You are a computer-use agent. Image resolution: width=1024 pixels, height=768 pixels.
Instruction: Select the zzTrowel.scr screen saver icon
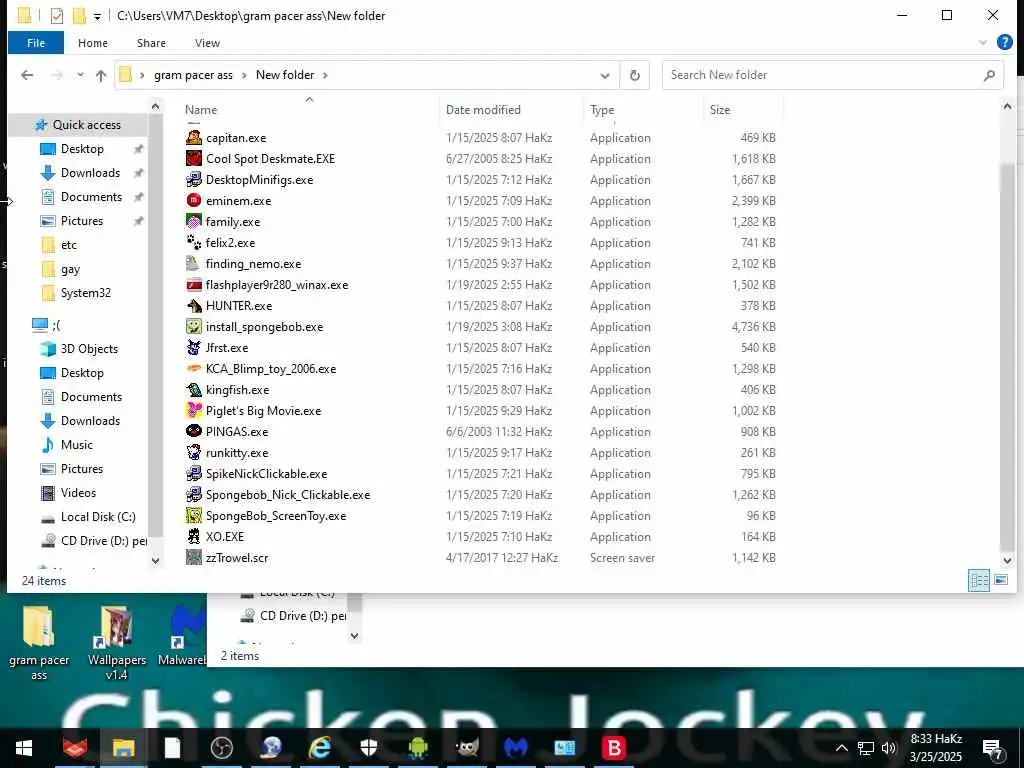point(193,558)
